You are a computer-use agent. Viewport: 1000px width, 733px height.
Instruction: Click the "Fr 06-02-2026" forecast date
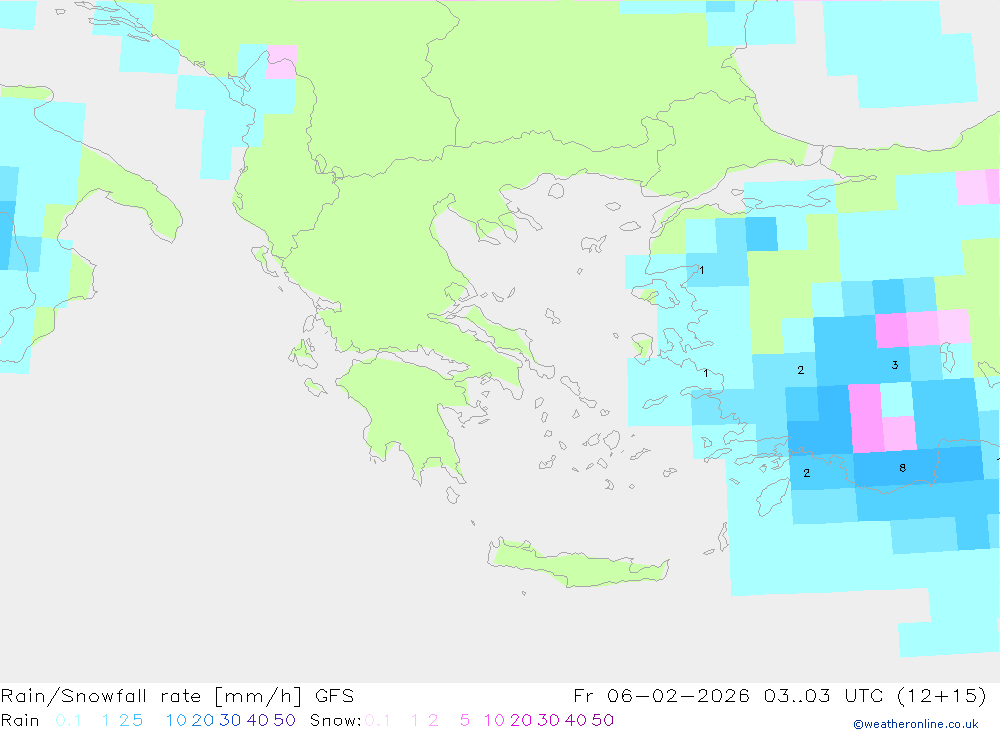click(662, 695)
